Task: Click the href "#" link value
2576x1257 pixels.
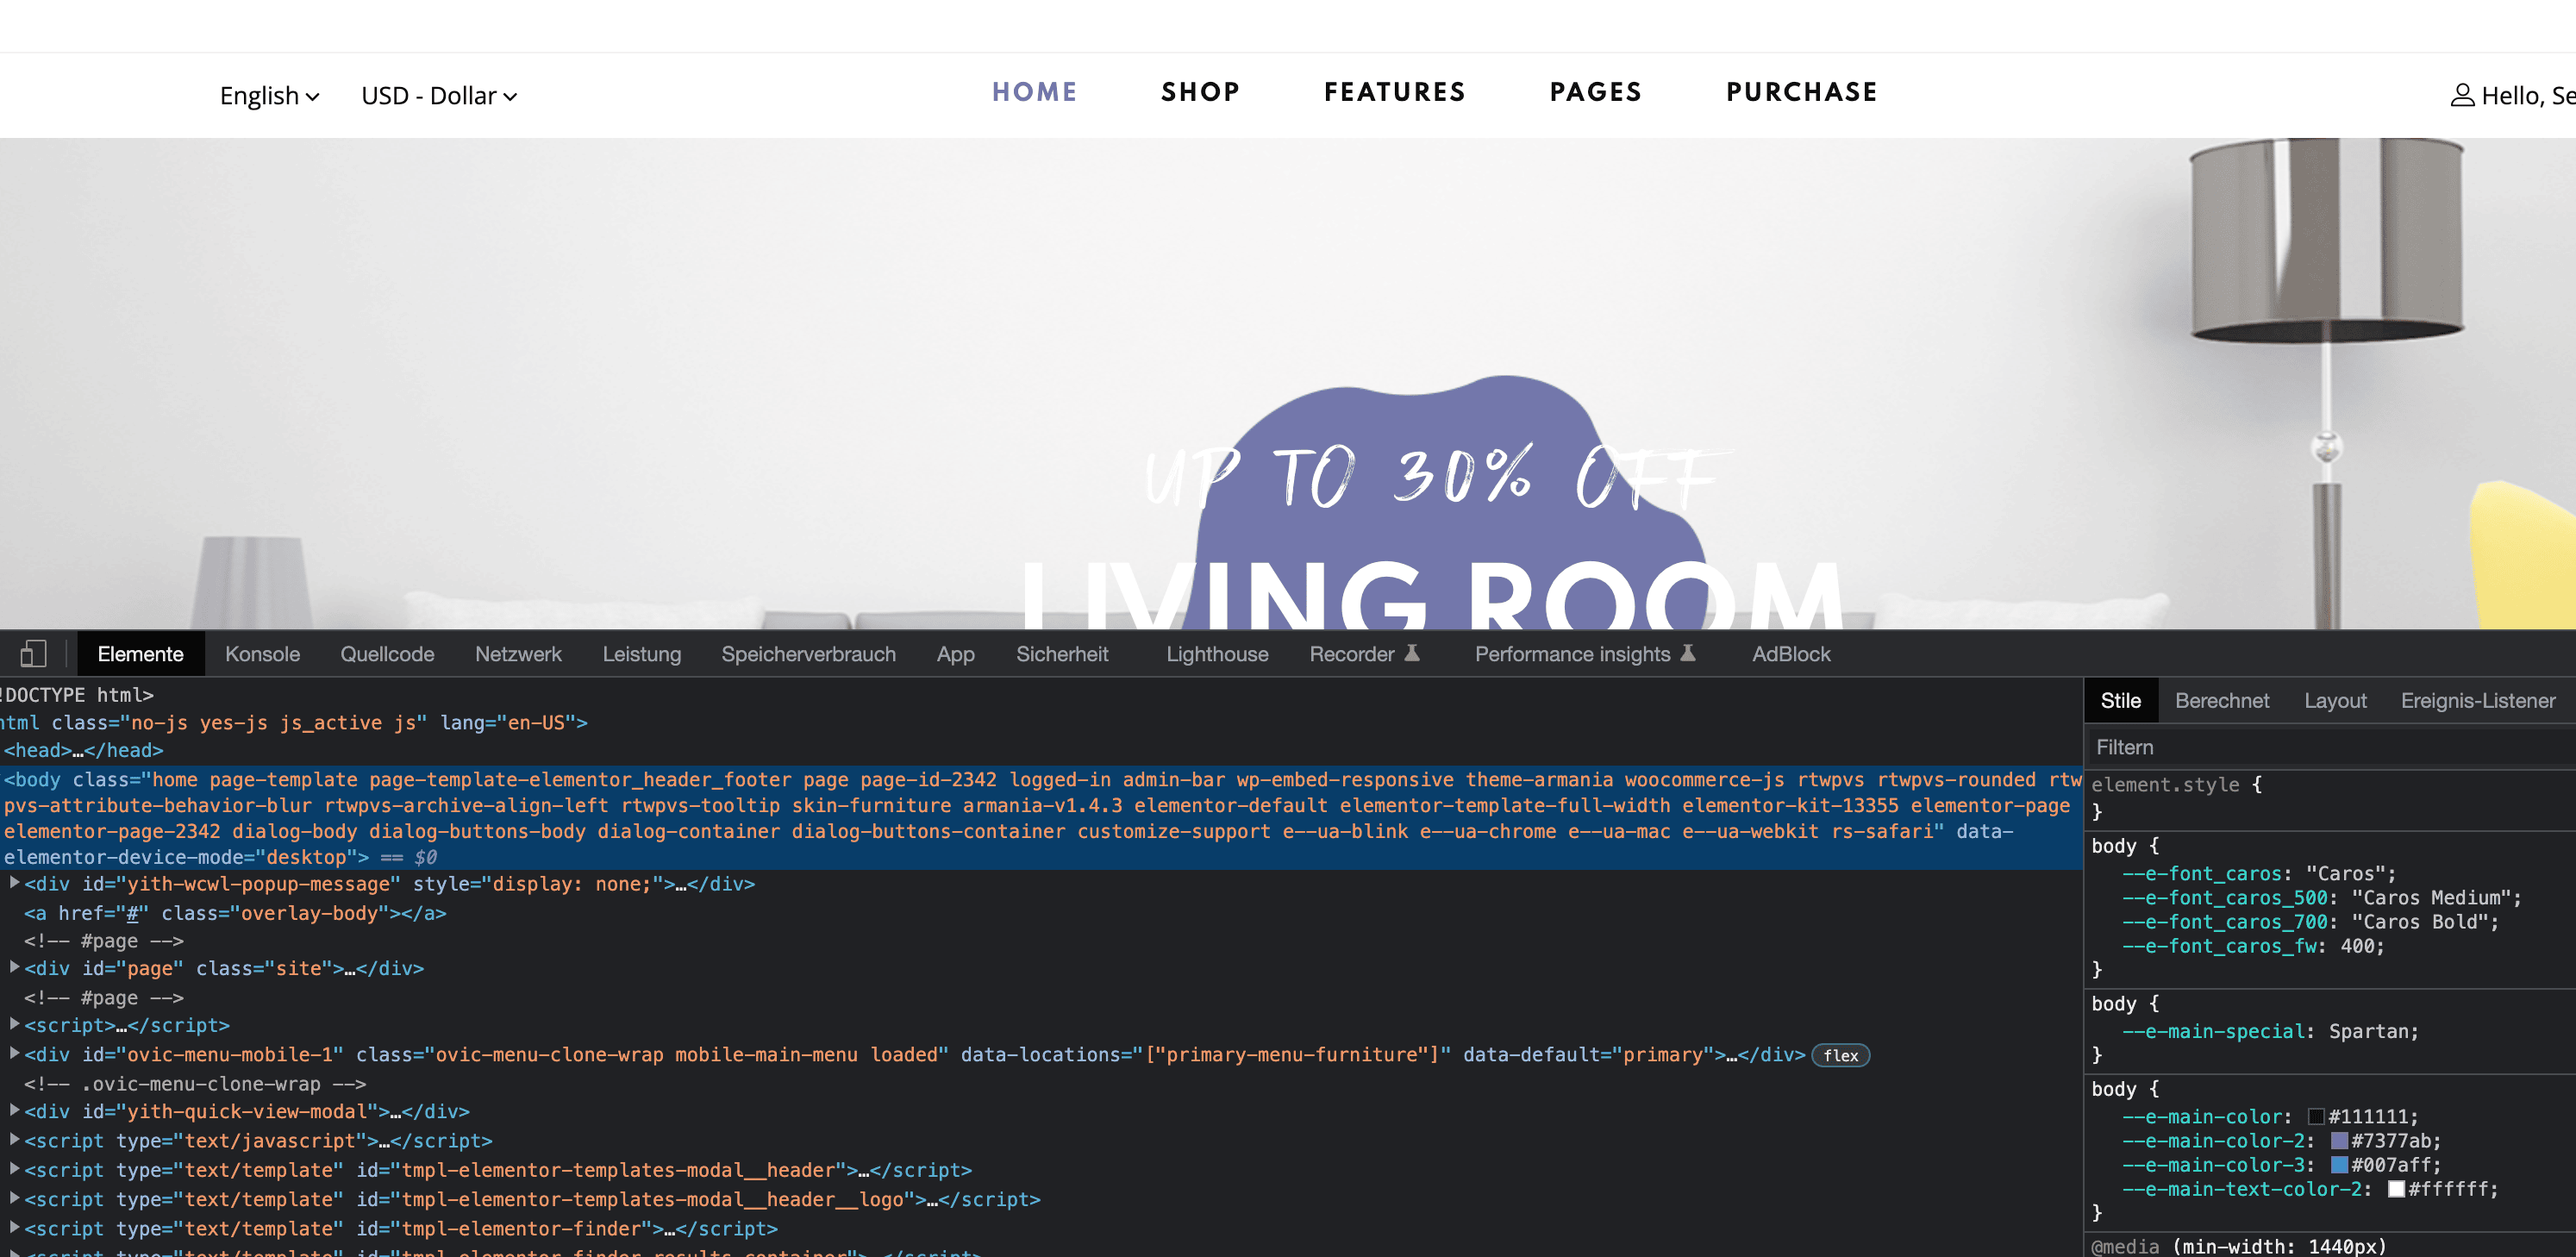Action: click(x=130, y=912)
